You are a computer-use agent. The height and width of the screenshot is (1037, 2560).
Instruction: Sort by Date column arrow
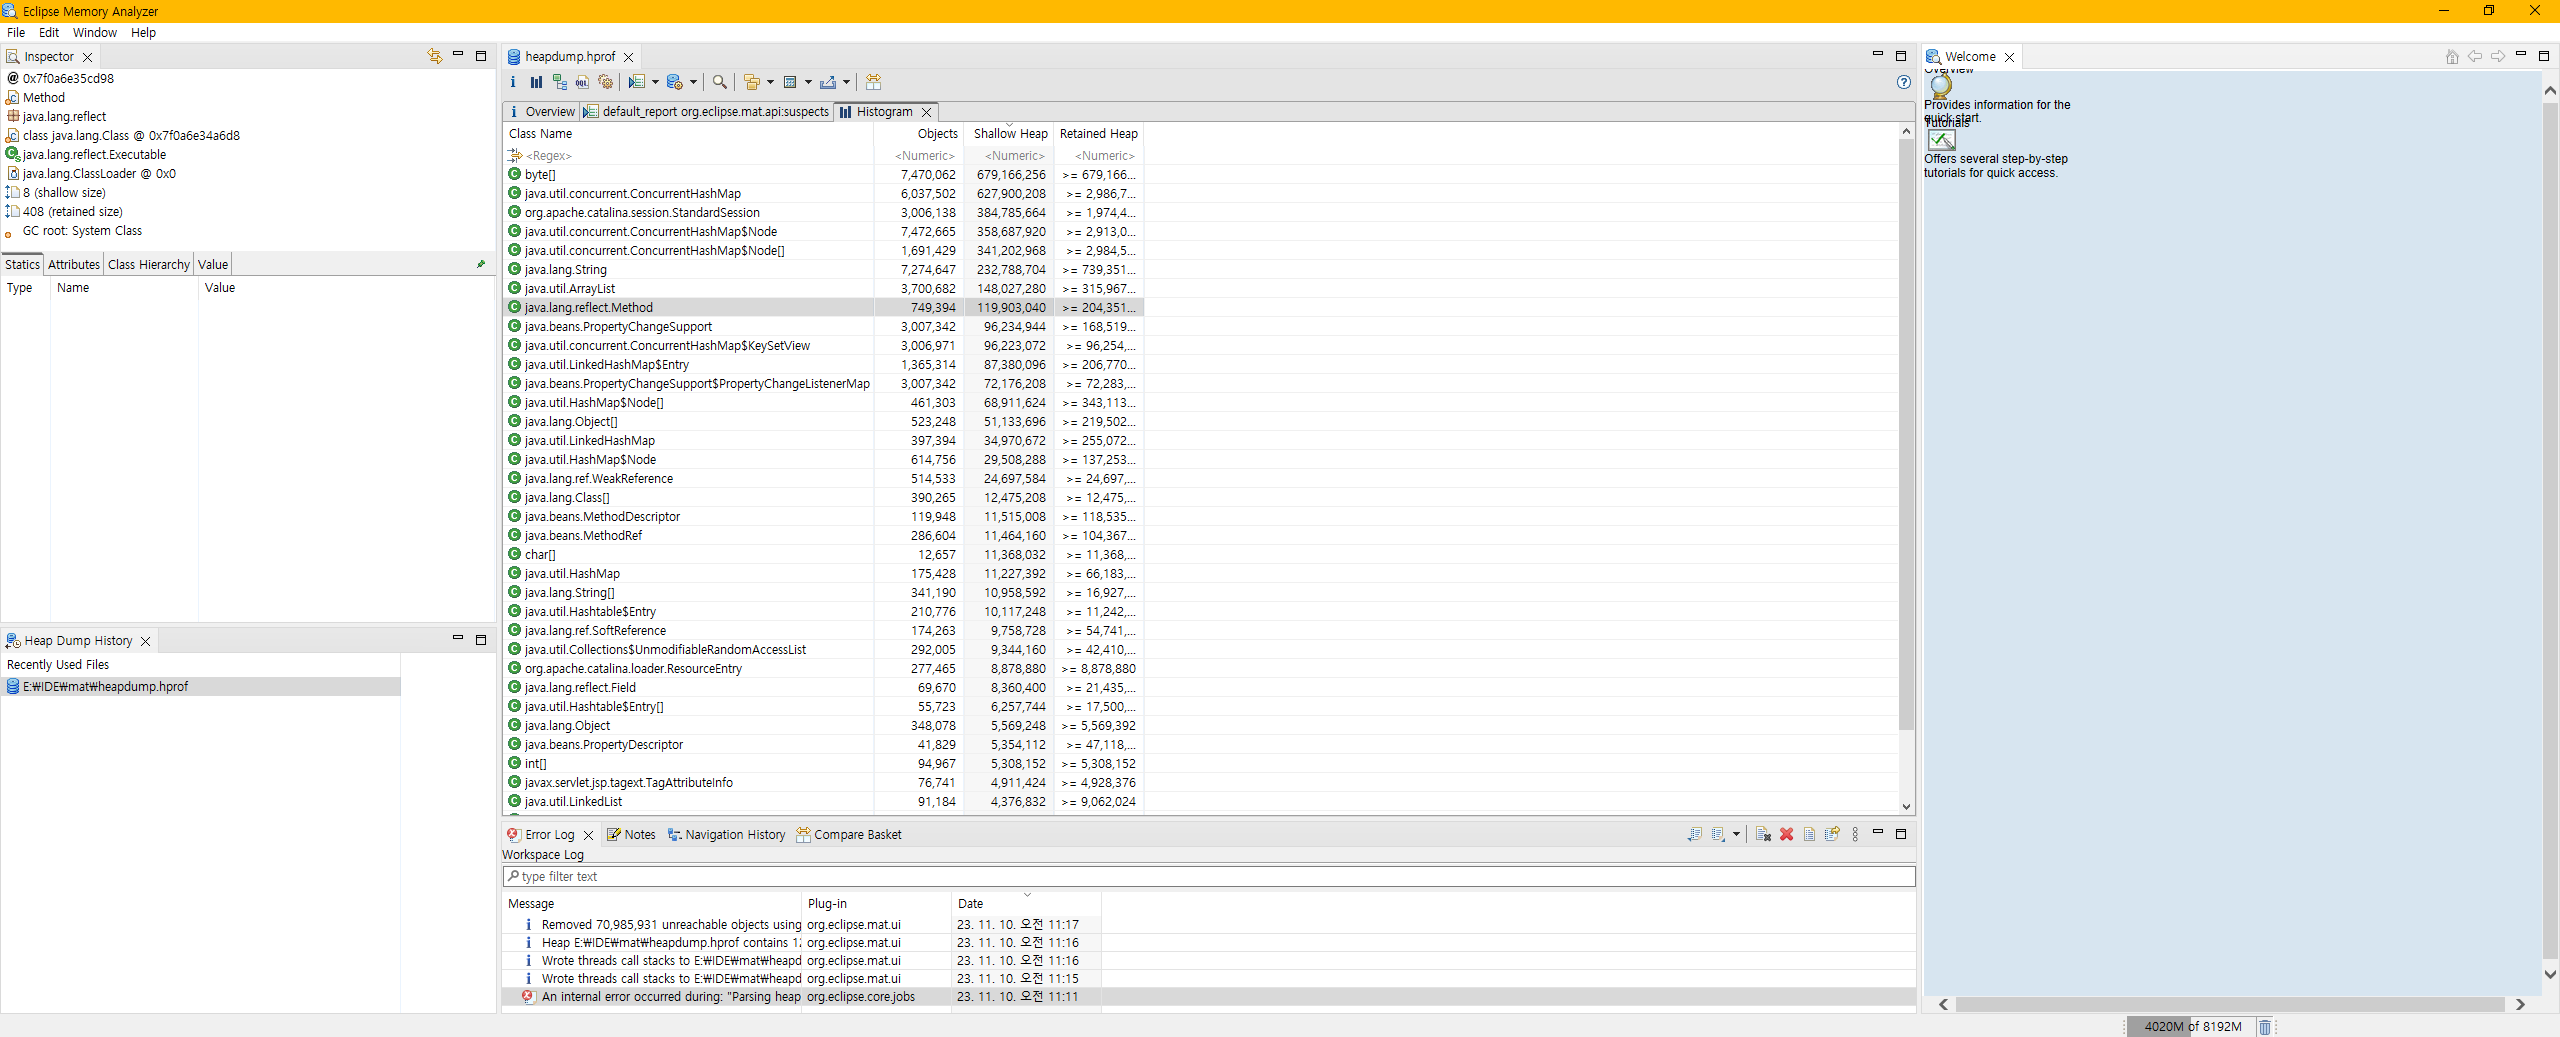tap(1027, 895)
